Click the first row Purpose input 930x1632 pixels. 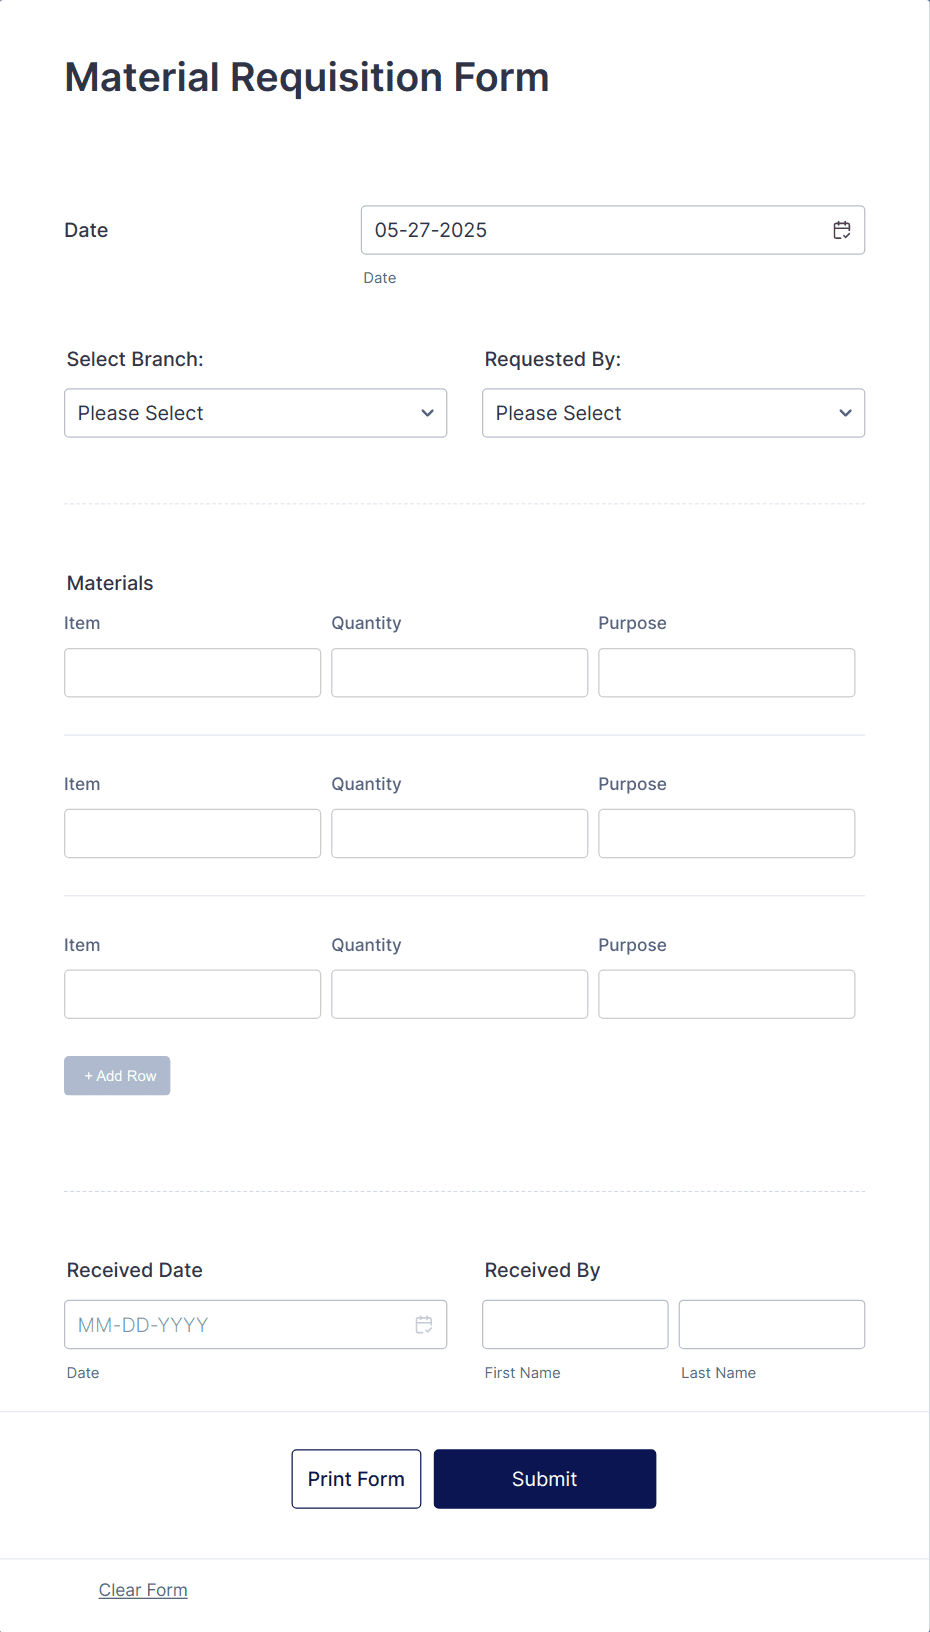click(x=726, y=672)
